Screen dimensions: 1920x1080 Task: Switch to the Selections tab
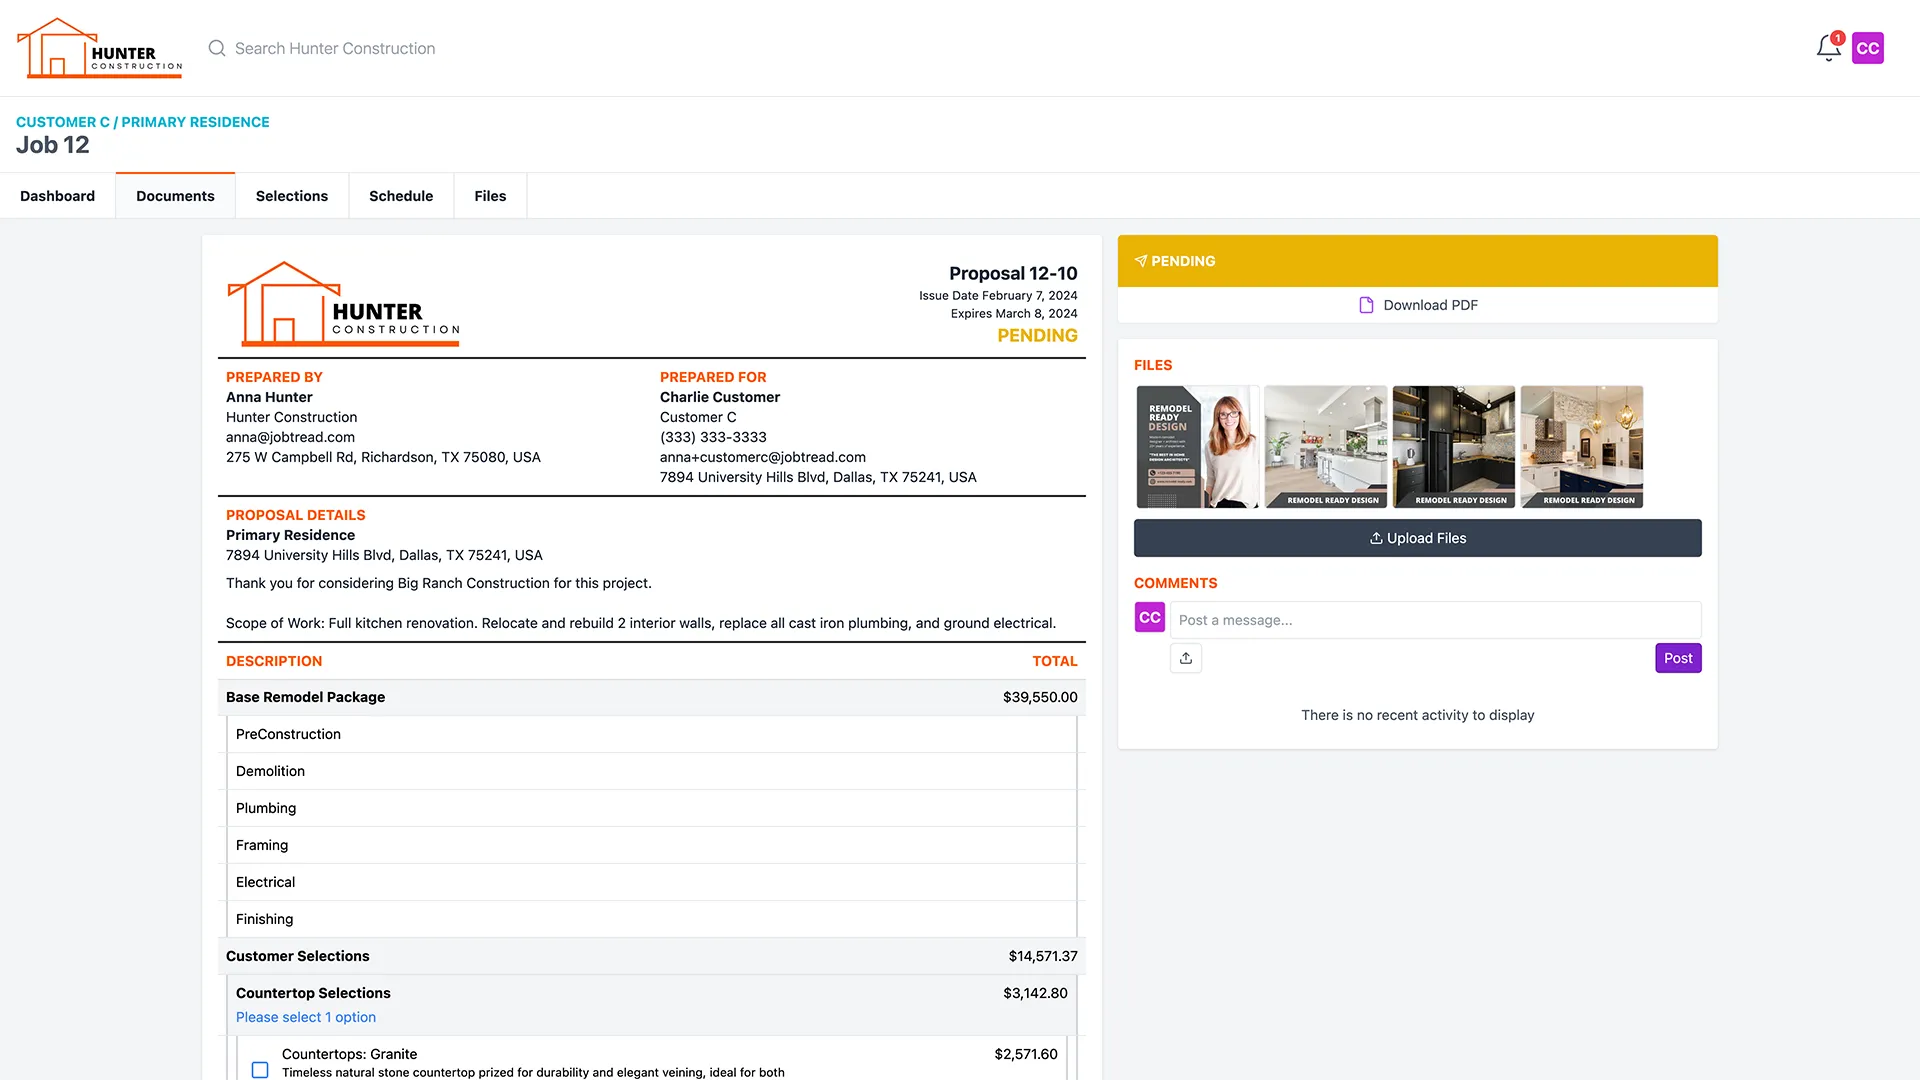click(x=291, y=195)
